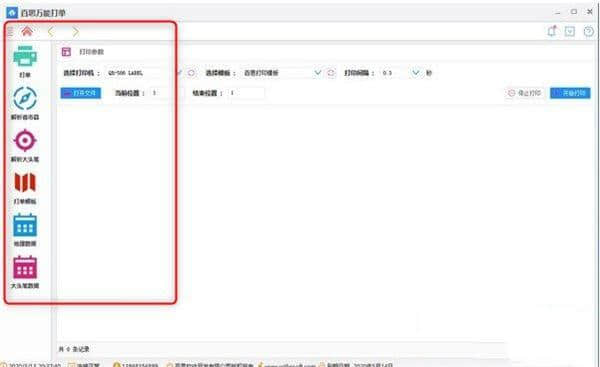
Task: Expand the print interval dropdown arrow
Action: point(415,72)
